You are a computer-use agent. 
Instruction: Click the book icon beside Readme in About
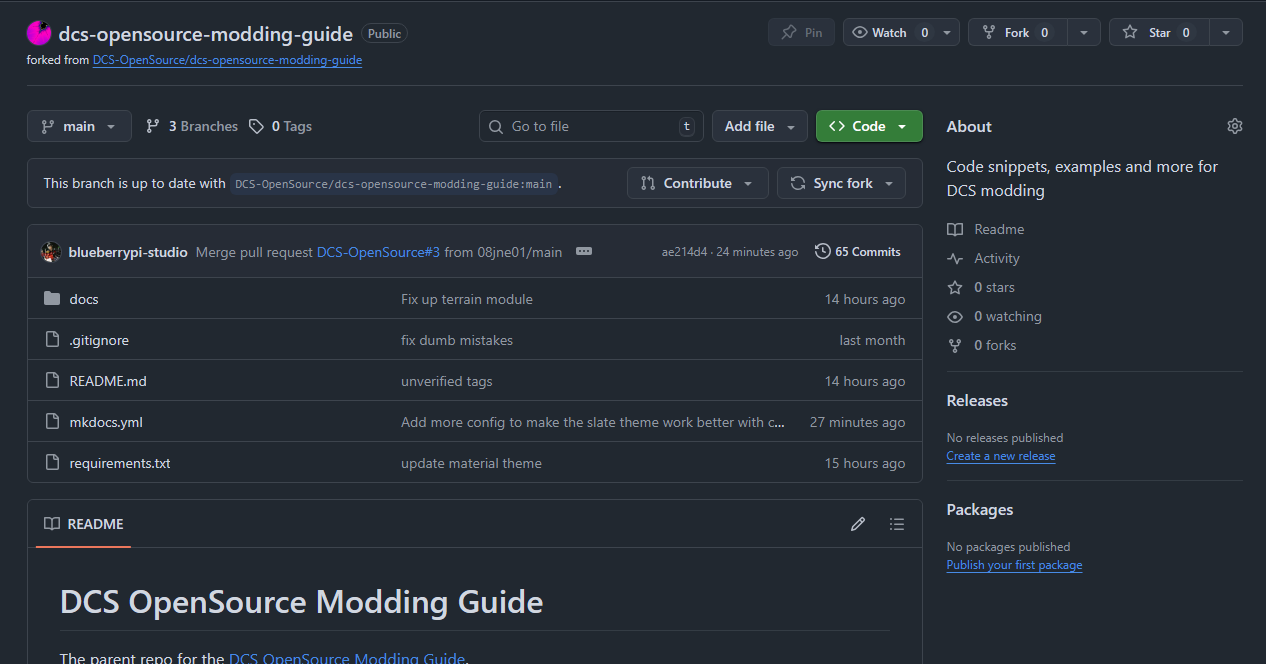pyautogui.click(x=955, y=229)
